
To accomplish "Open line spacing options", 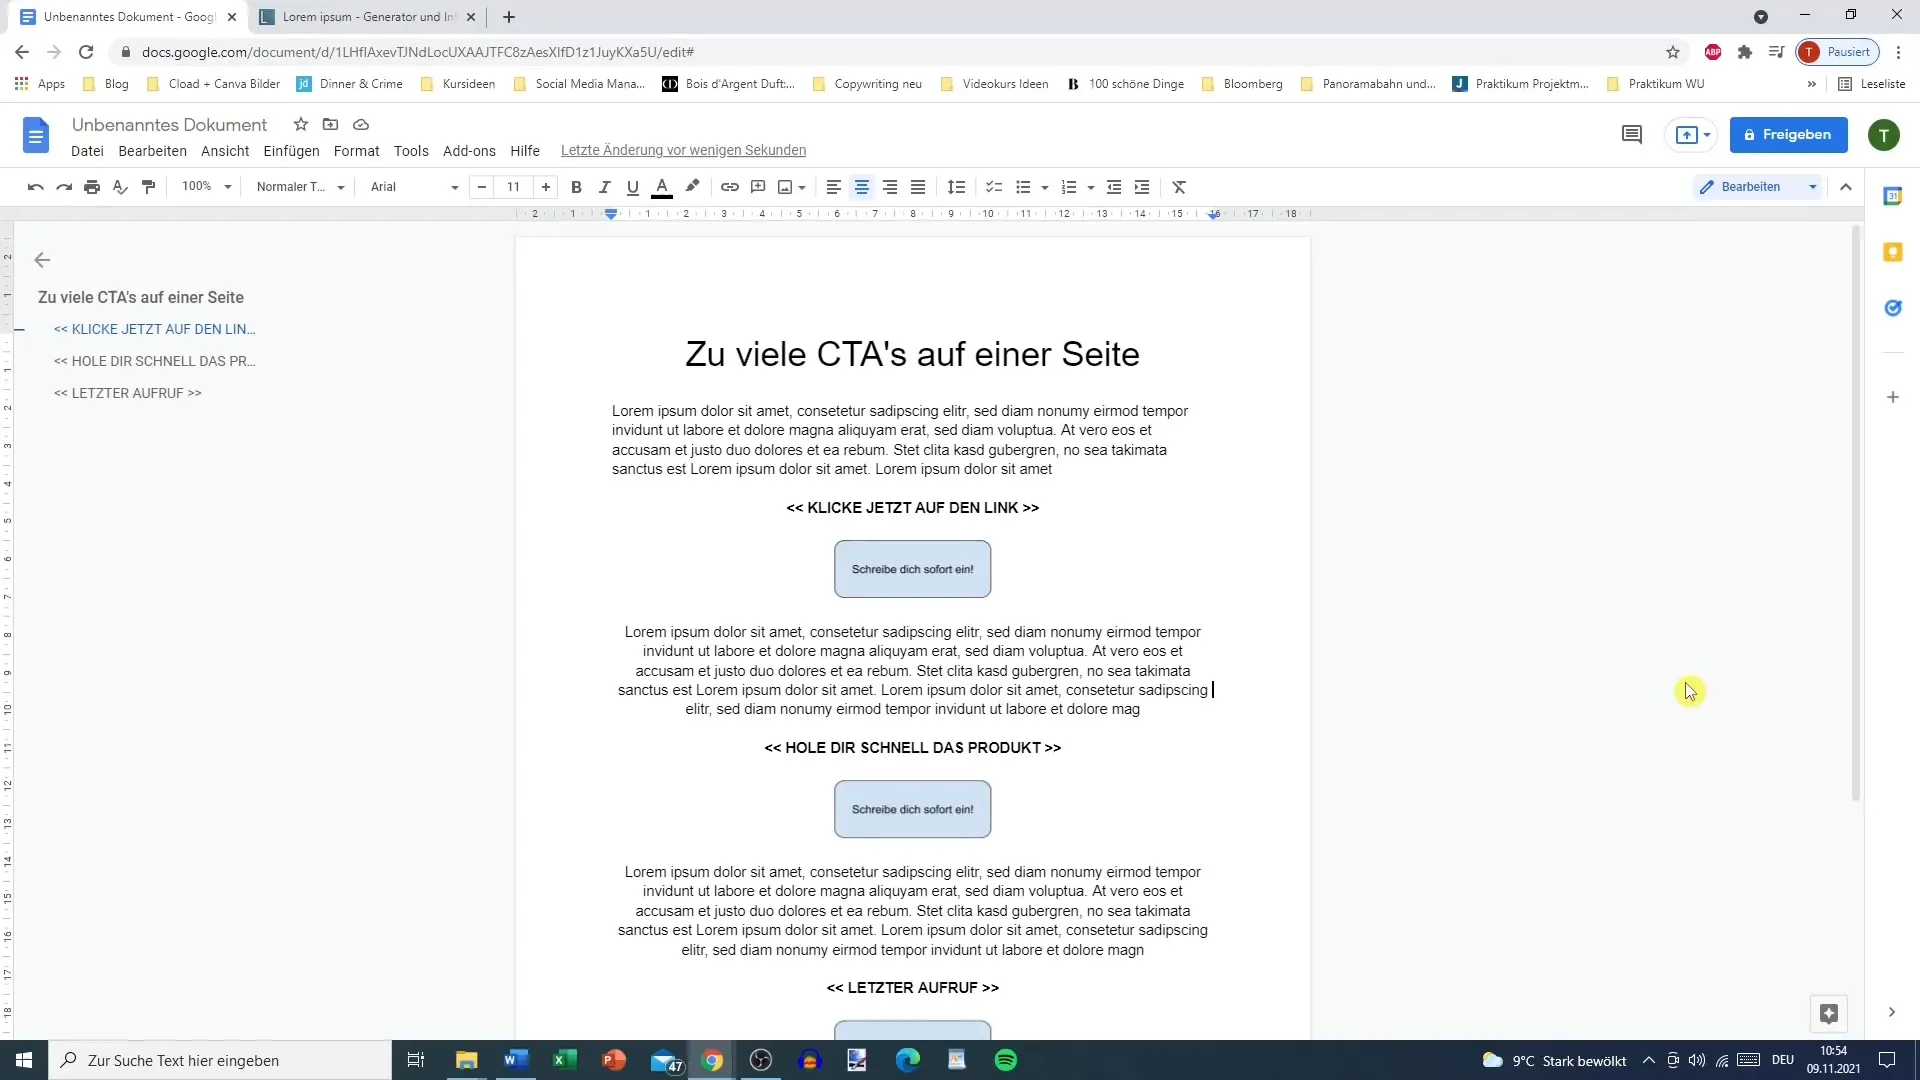I will click(957, 187).
